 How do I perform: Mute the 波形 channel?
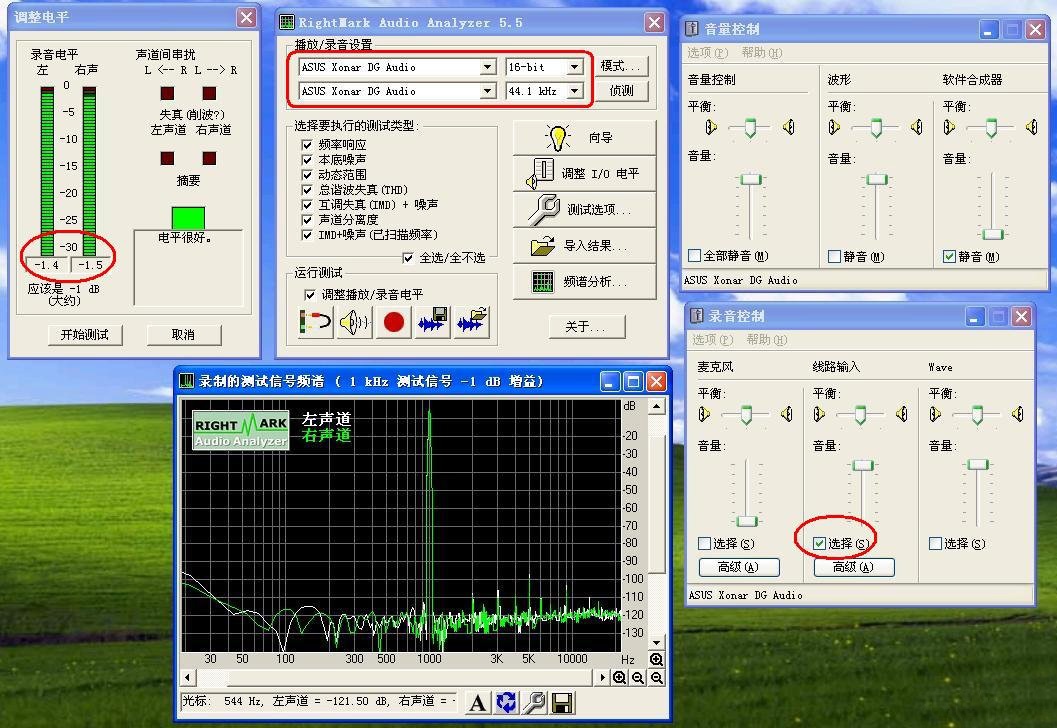[835, 256]
